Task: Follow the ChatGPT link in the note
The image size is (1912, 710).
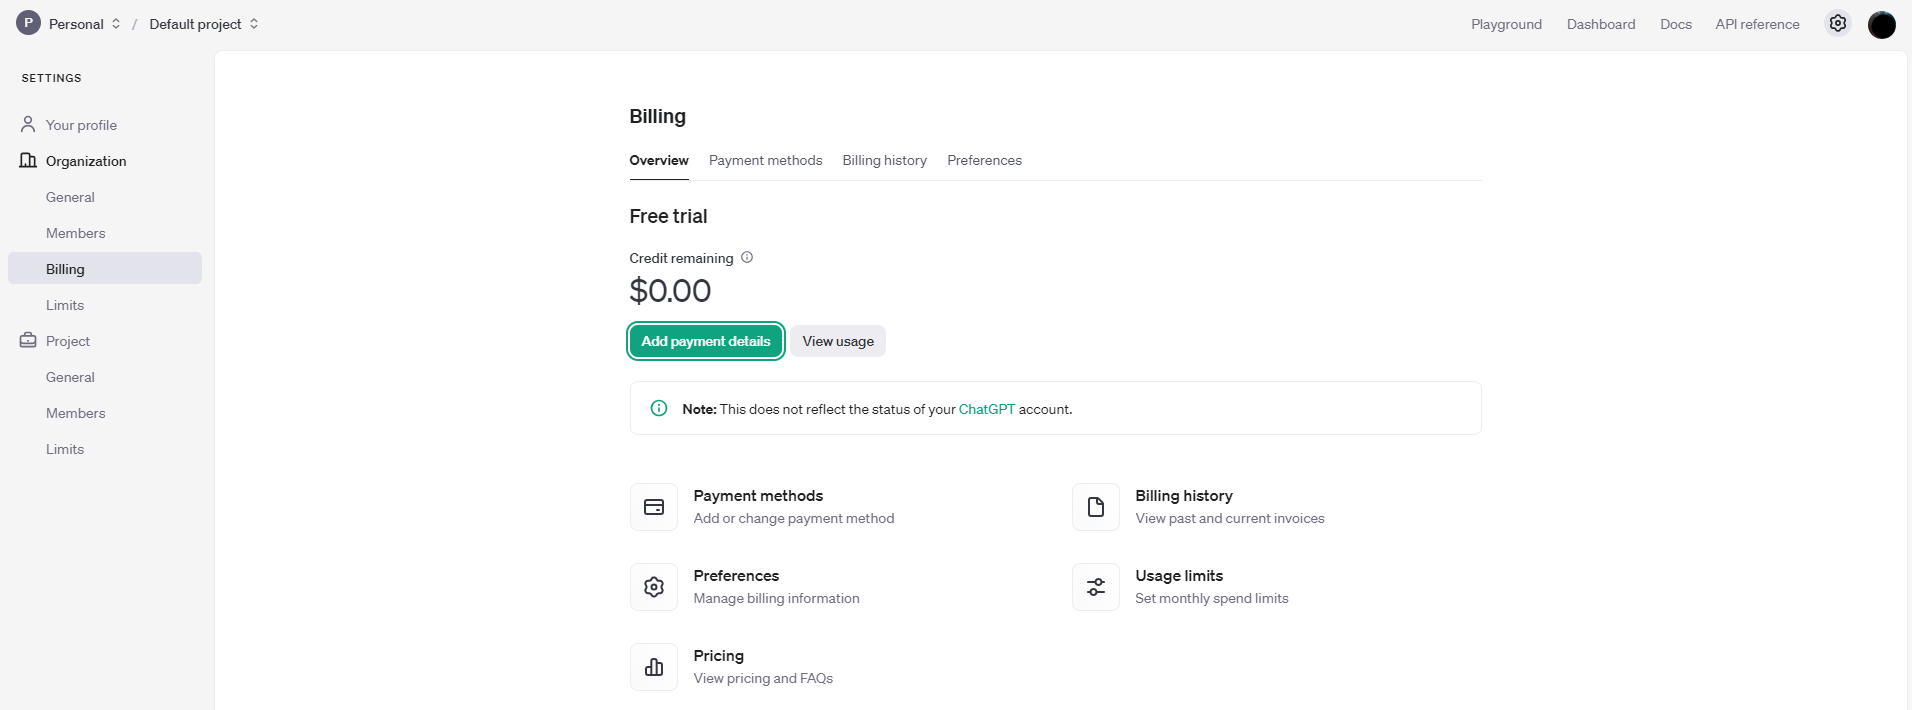Action: click(986, 409)
